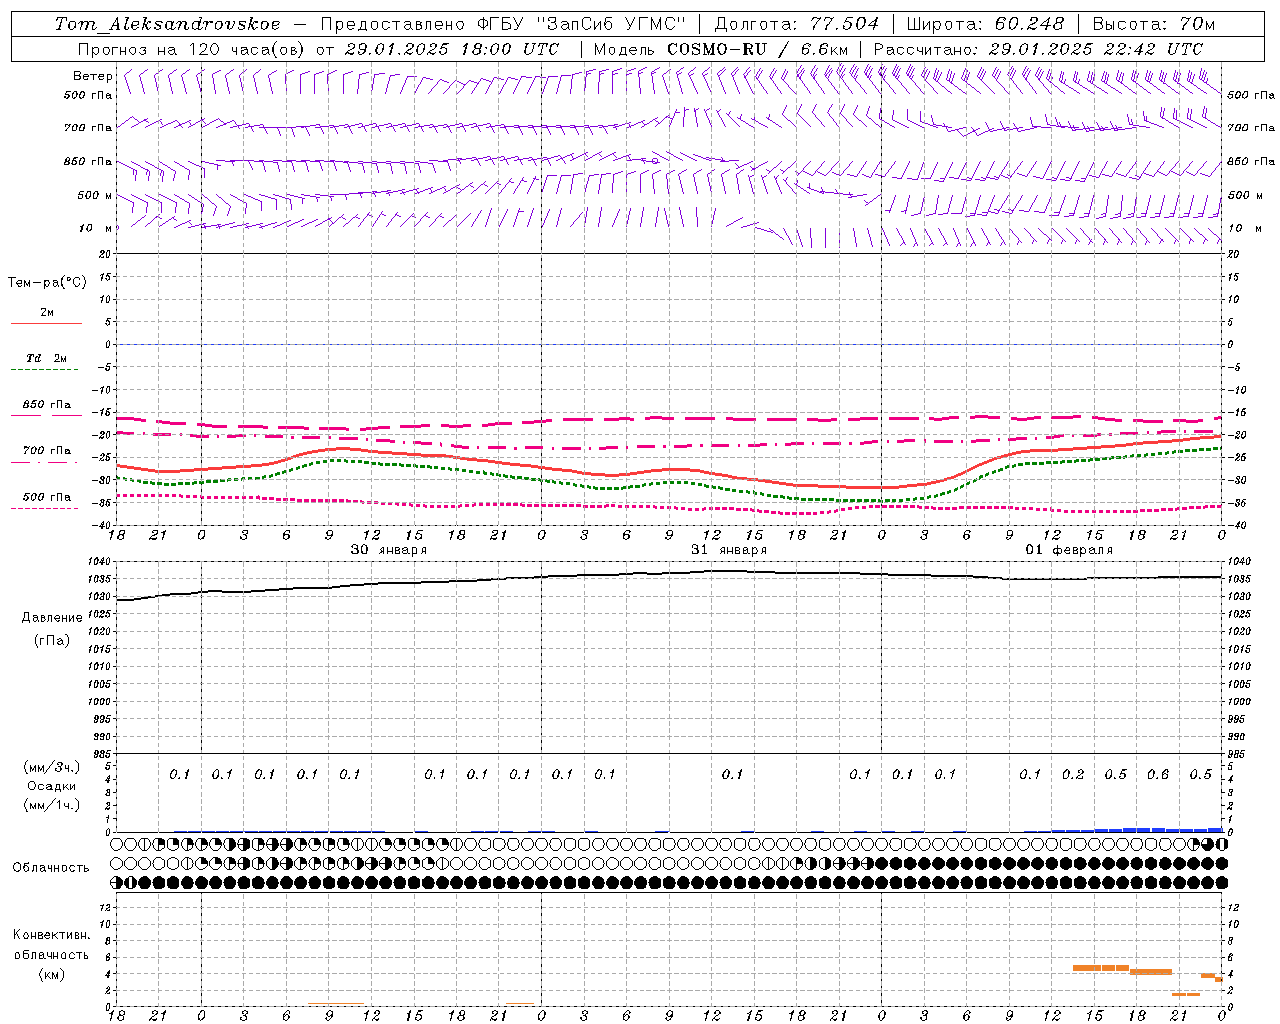The height and width of the screenshot is (1024, 1280).
Task: Click the date label 01 февраля
Action: pos(1069,550)
